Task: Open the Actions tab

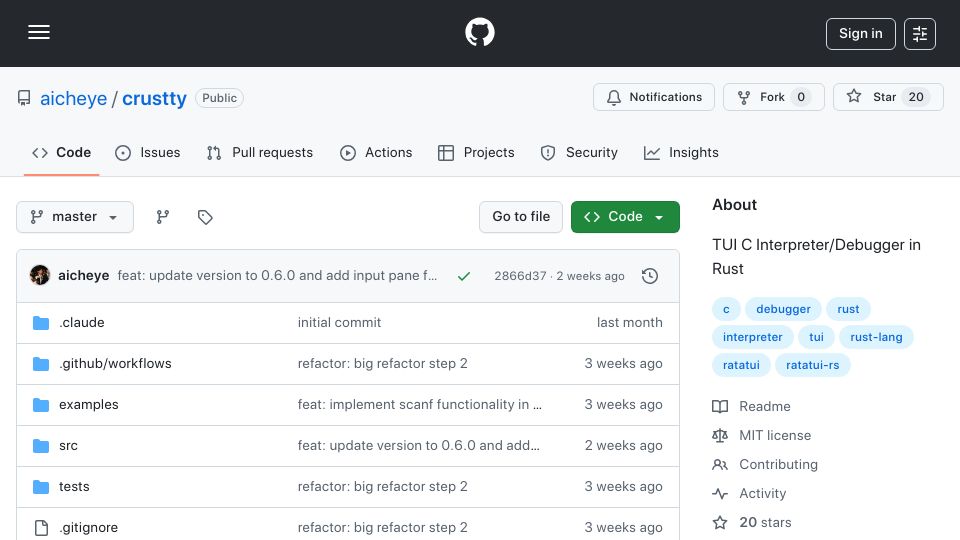Action: click(x=376, y=152)
